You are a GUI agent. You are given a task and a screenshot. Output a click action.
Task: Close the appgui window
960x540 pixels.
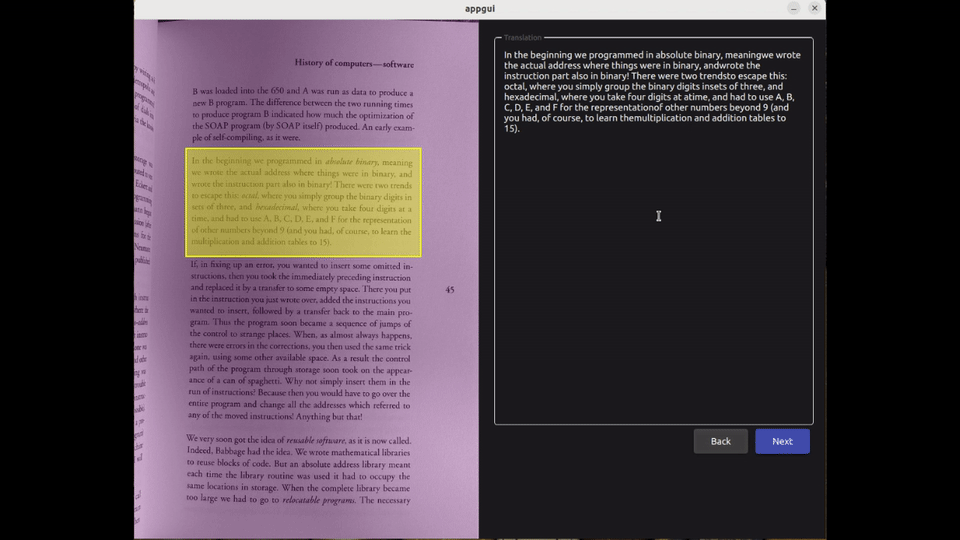[x=815, y=8]
